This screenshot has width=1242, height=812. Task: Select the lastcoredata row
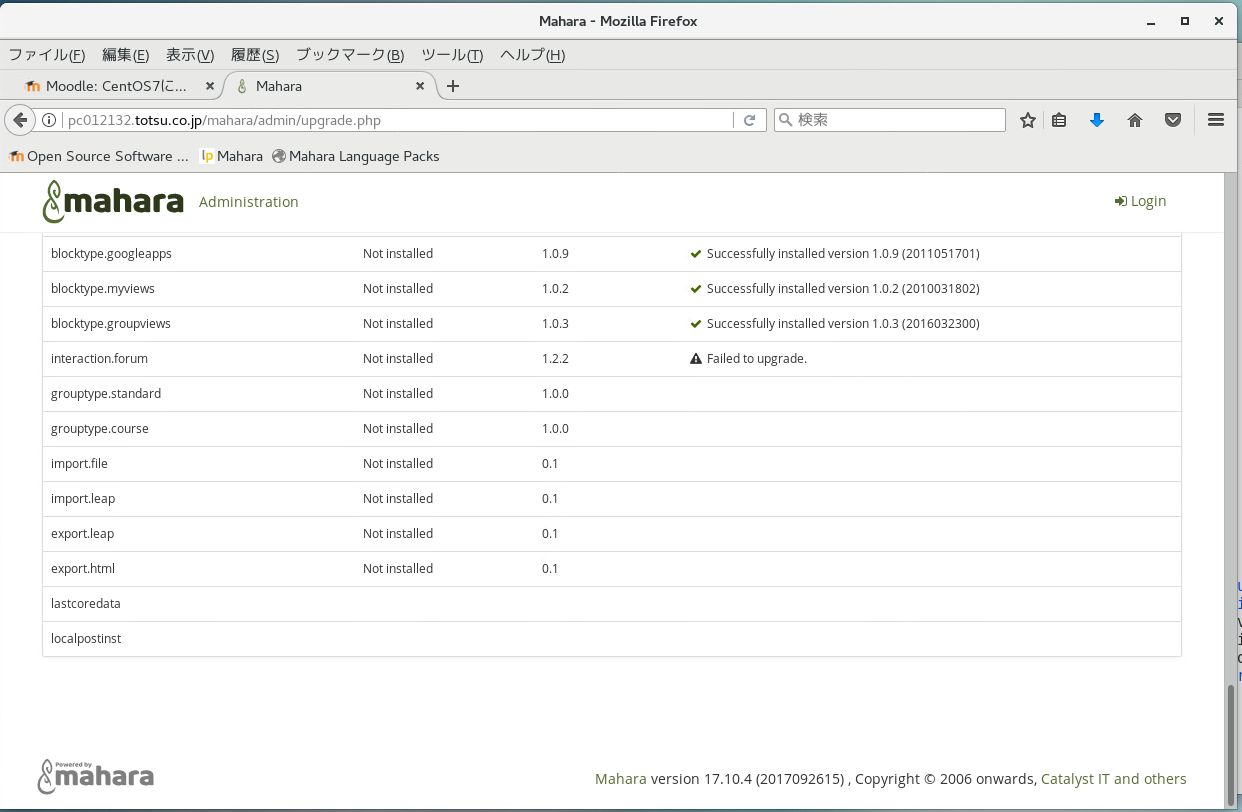pos(612,604)
